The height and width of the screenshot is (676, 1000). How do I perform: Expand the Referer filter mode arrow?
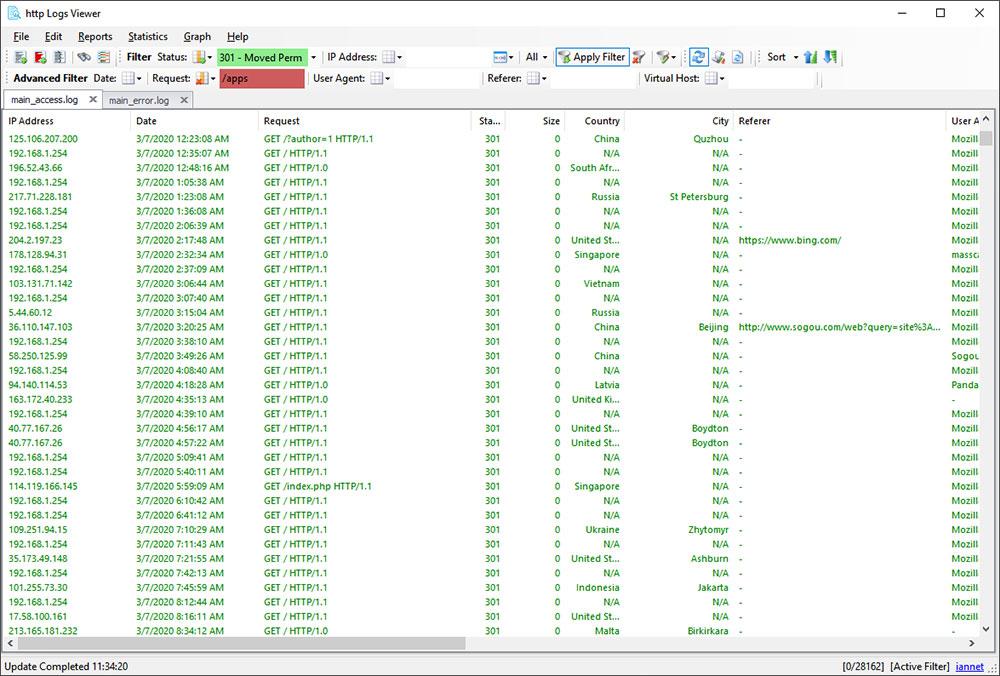[544, 78]
